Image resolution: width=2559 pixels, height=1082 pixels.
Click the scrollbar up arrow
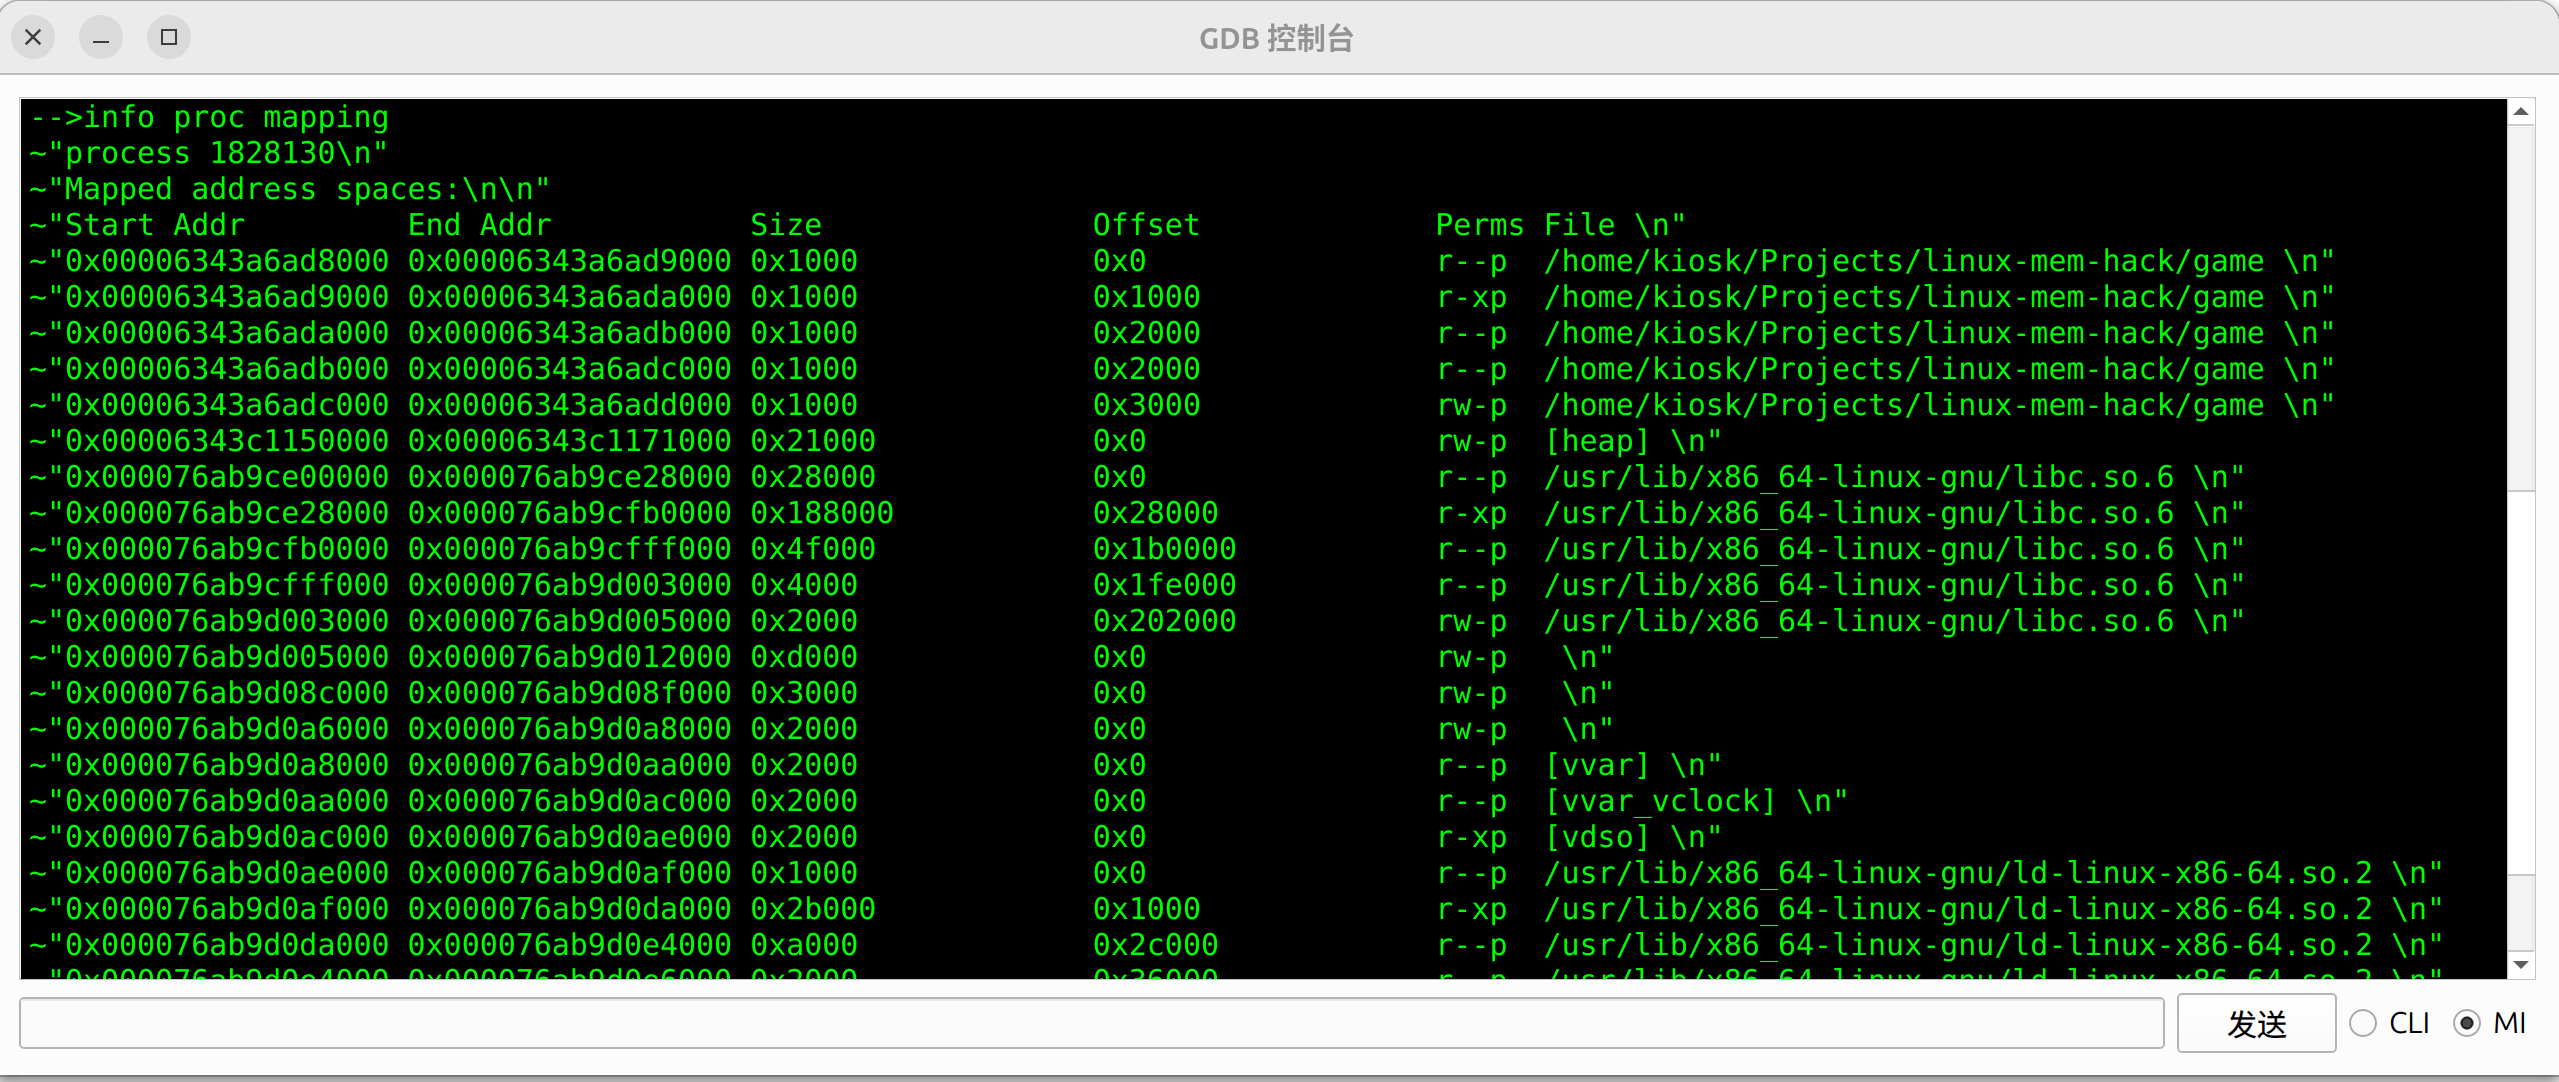(x=2521, y=113)
